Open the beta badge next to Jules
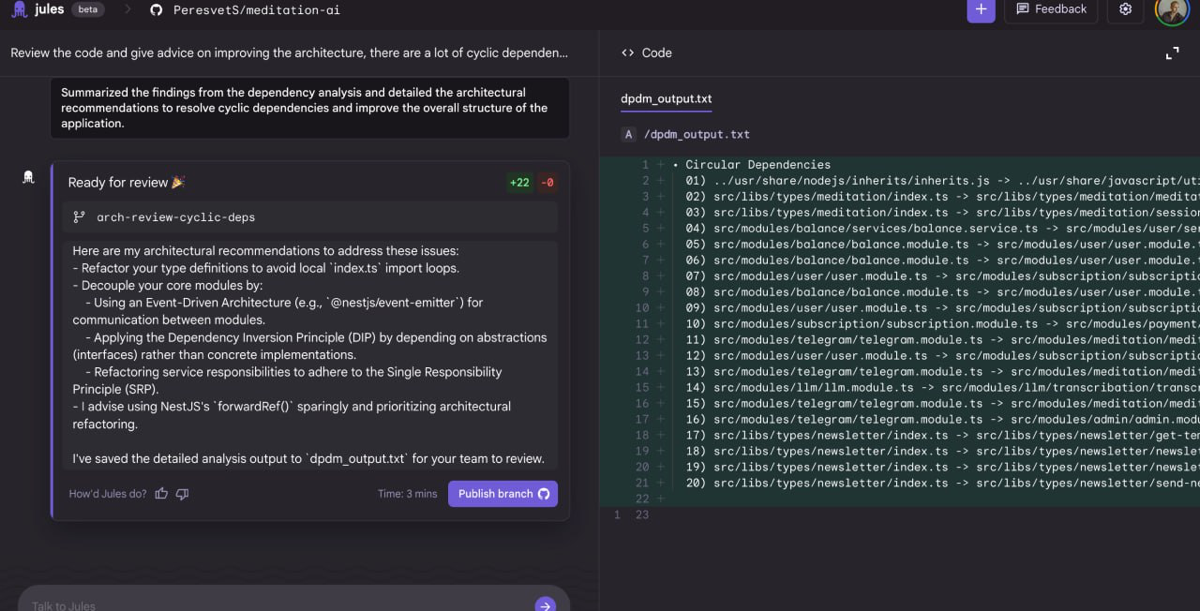The image size is (1200, 611). 89,10
